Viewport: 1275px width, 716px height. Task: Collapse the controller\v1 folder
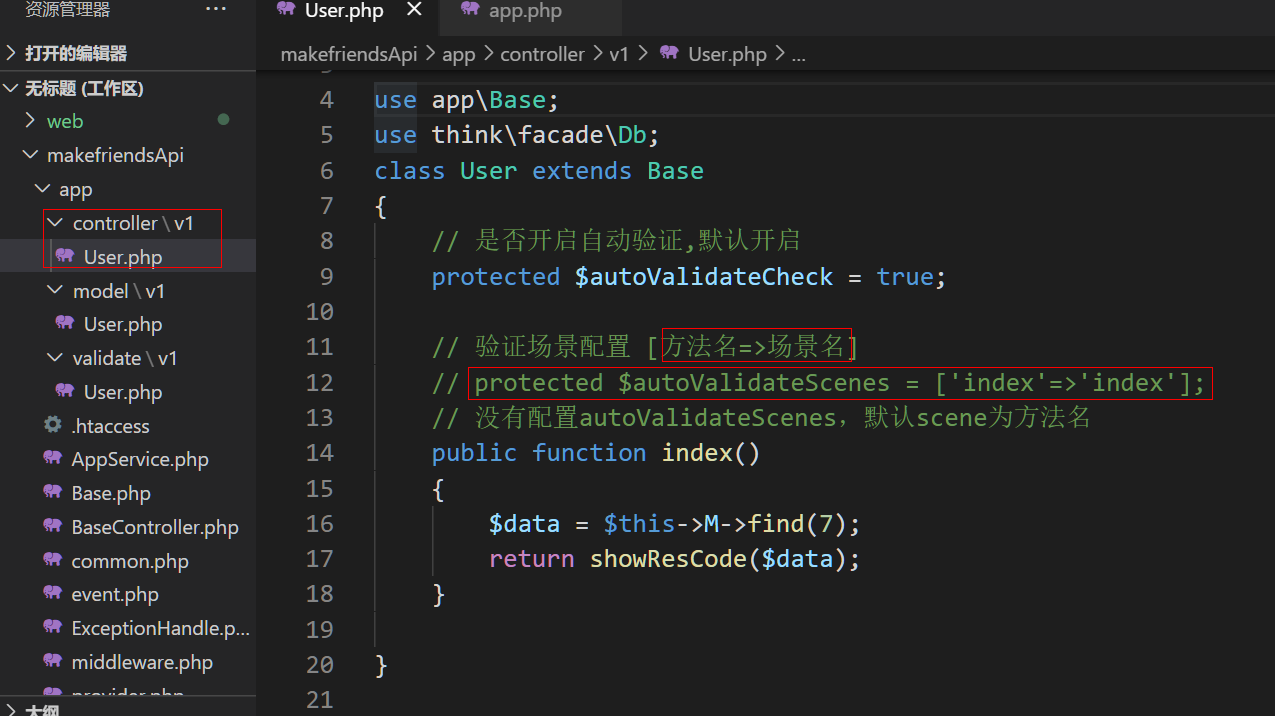point(132,223)
